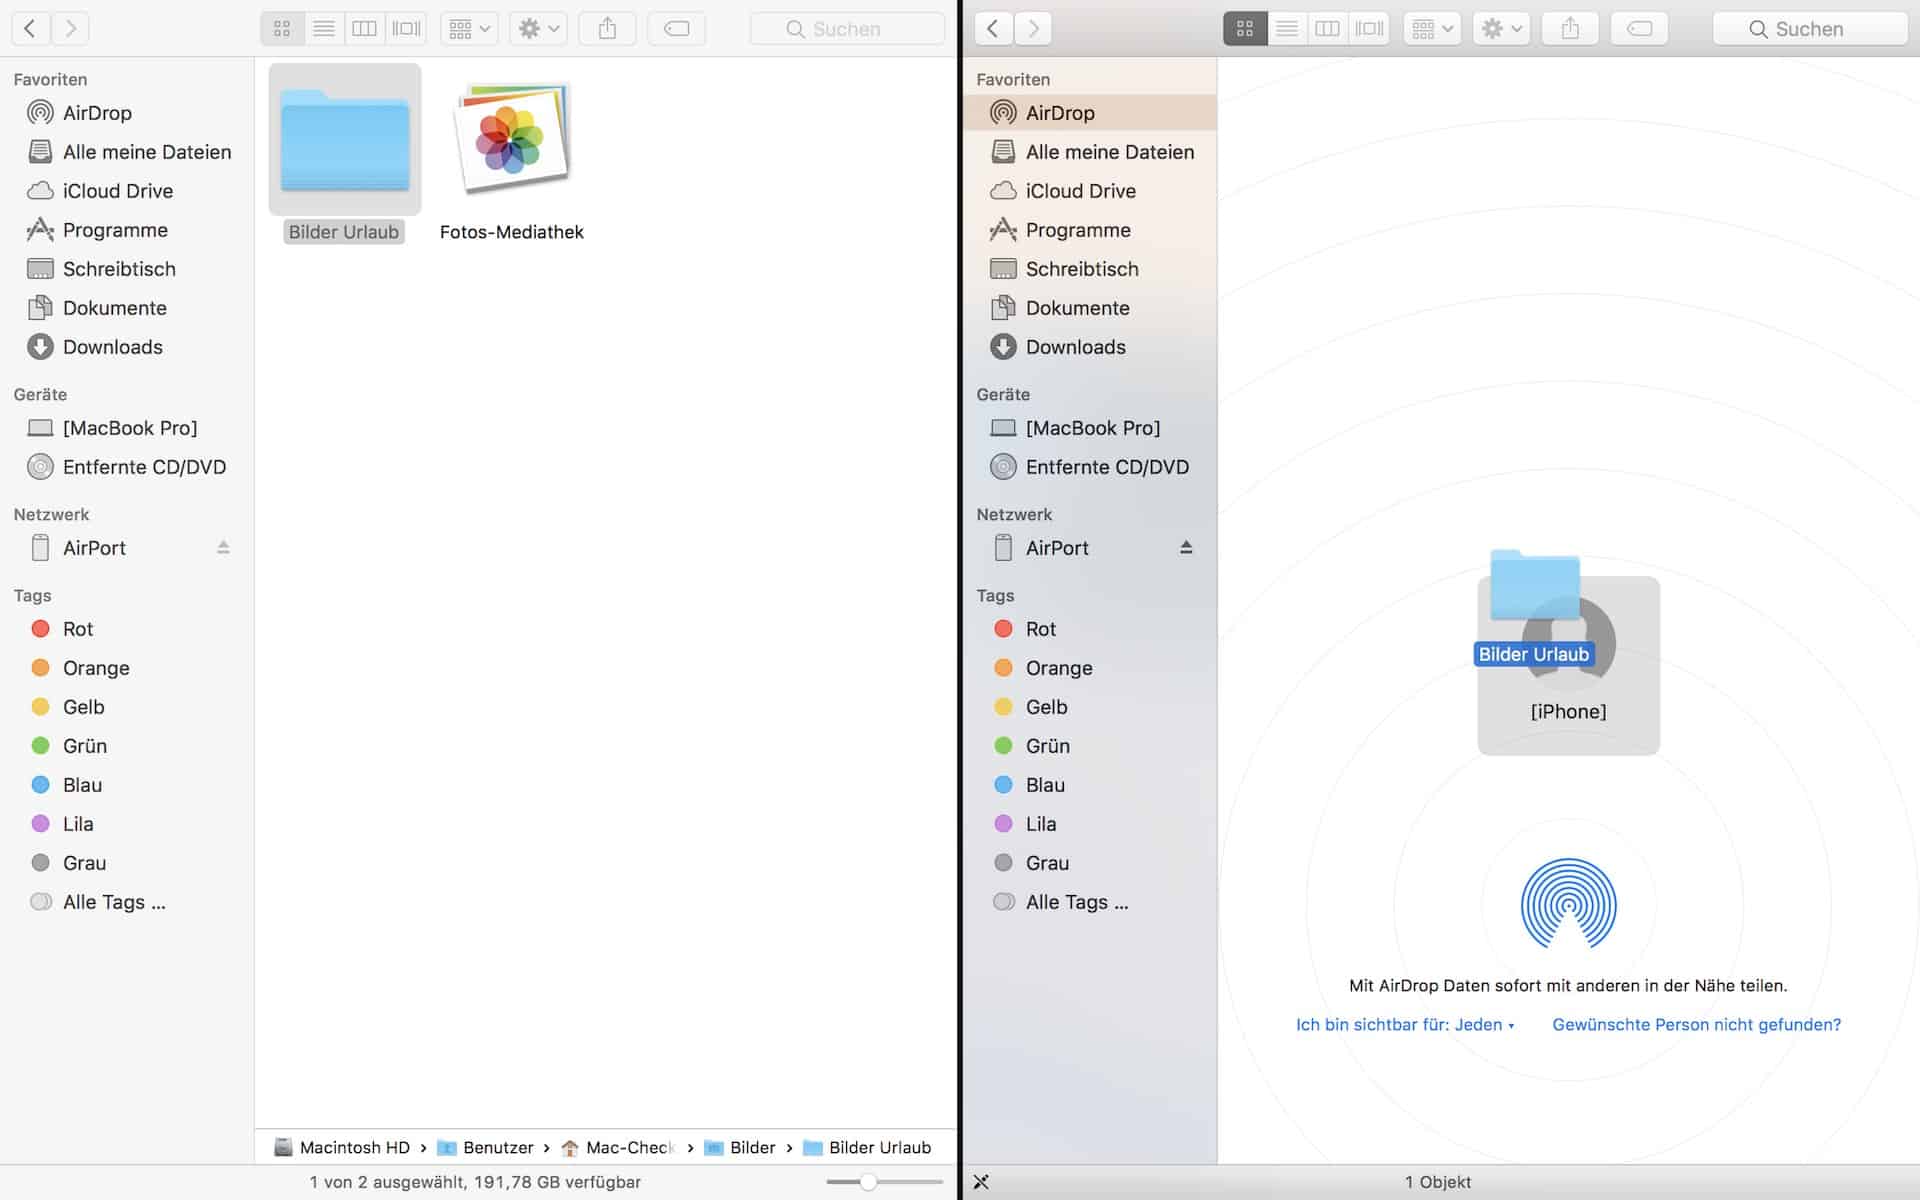
Task: Select [MacBook Pro] device in left sidebar
Action: pos(127,428)
